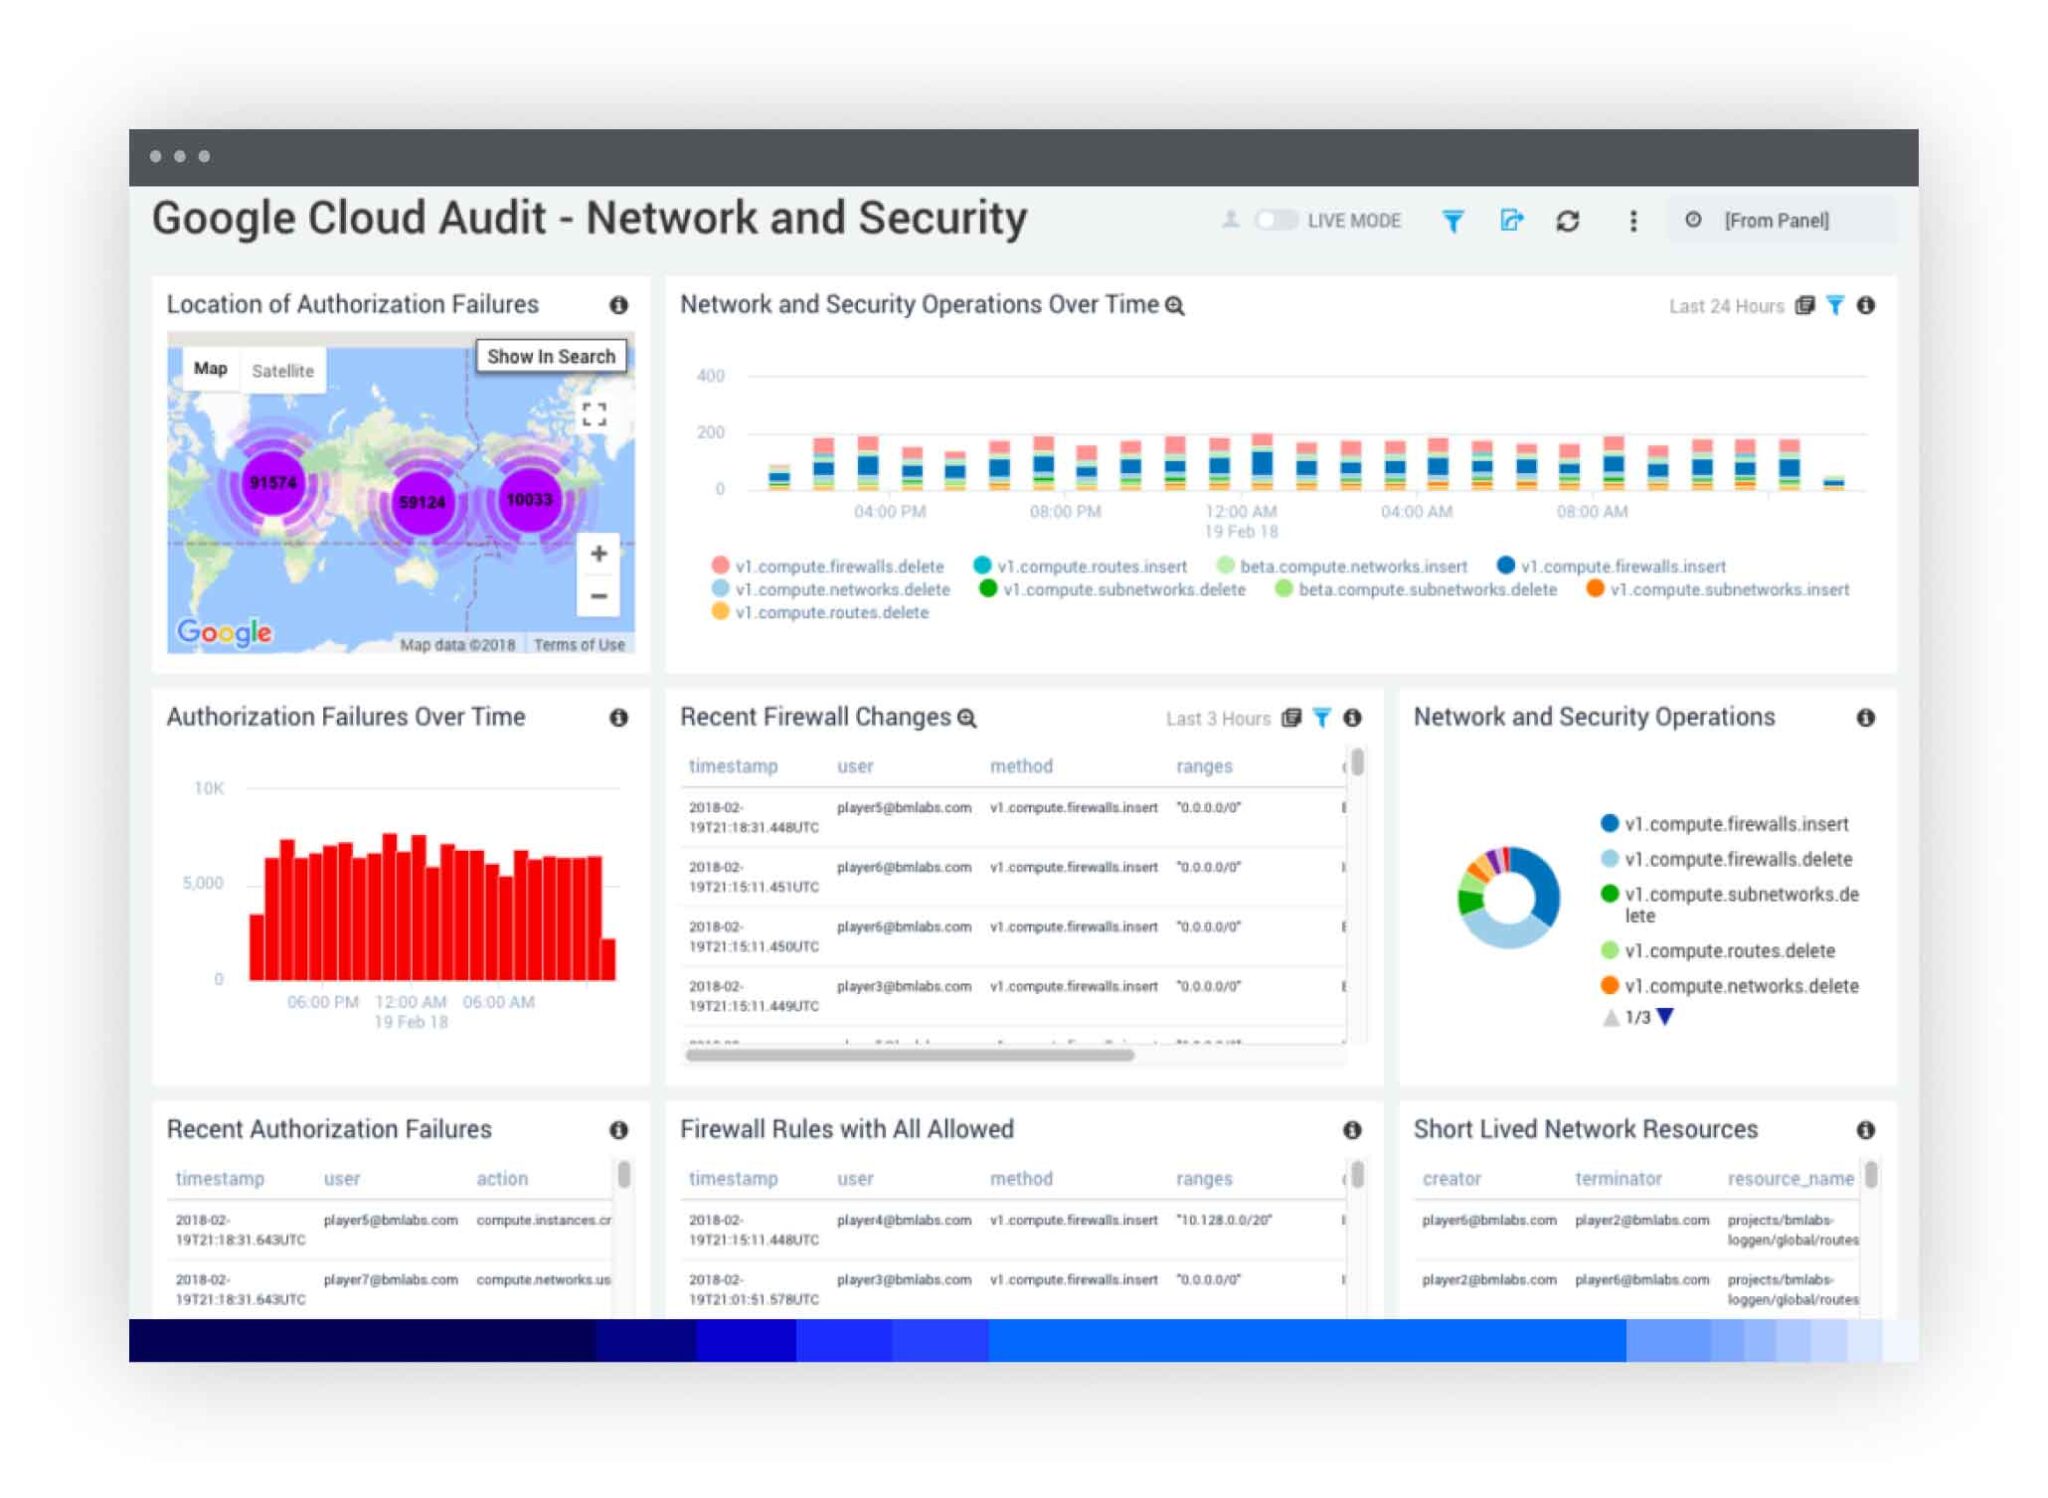Click the Recent Firewall Changes horizontal scrollbar
The image size is (2048, 1498).
click(x=909, y=1055)
